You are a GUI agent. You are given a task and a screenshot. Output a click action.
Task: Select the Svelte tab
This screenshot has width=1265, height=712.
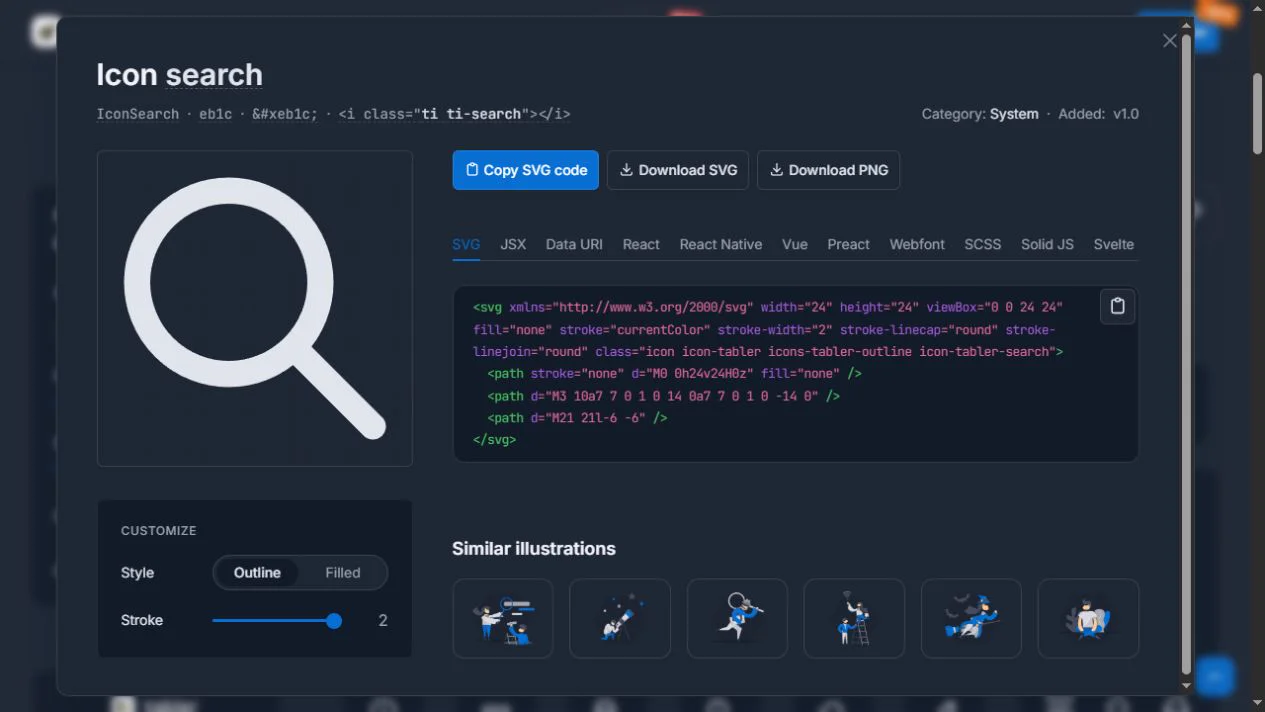click(x=1114, y=244)
